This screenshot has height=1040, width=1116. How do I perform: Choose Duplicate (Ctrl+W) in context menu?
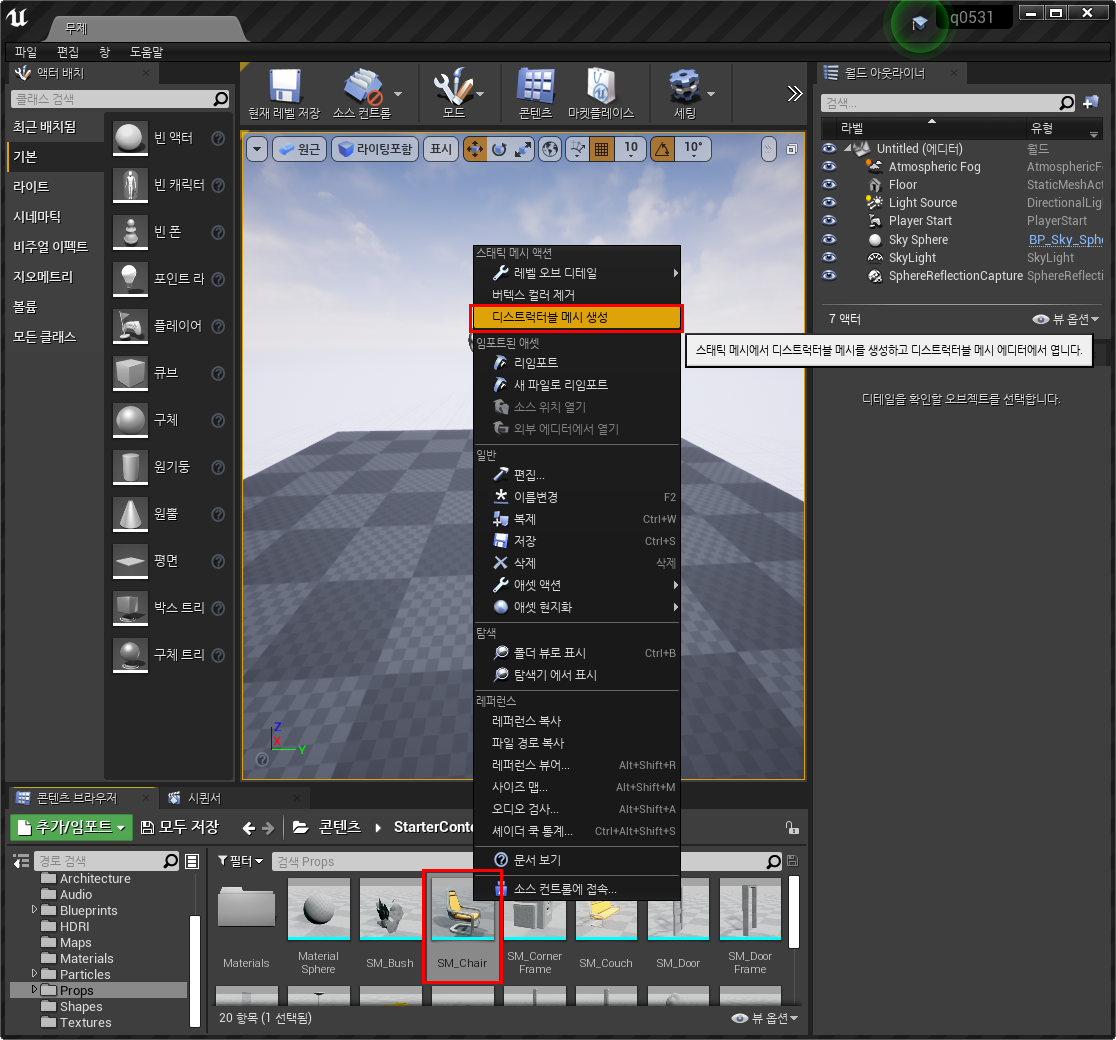[x=577, y=519]
